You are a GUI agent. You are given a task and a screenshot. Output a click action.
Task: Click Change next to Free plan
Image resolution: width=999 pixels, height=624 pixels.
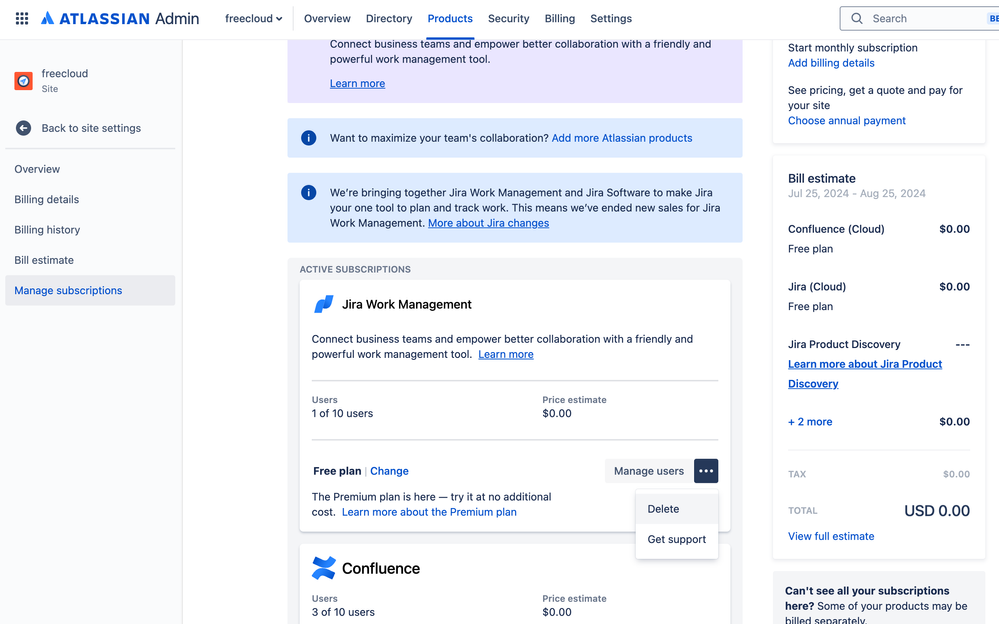(x=389, y=471)
